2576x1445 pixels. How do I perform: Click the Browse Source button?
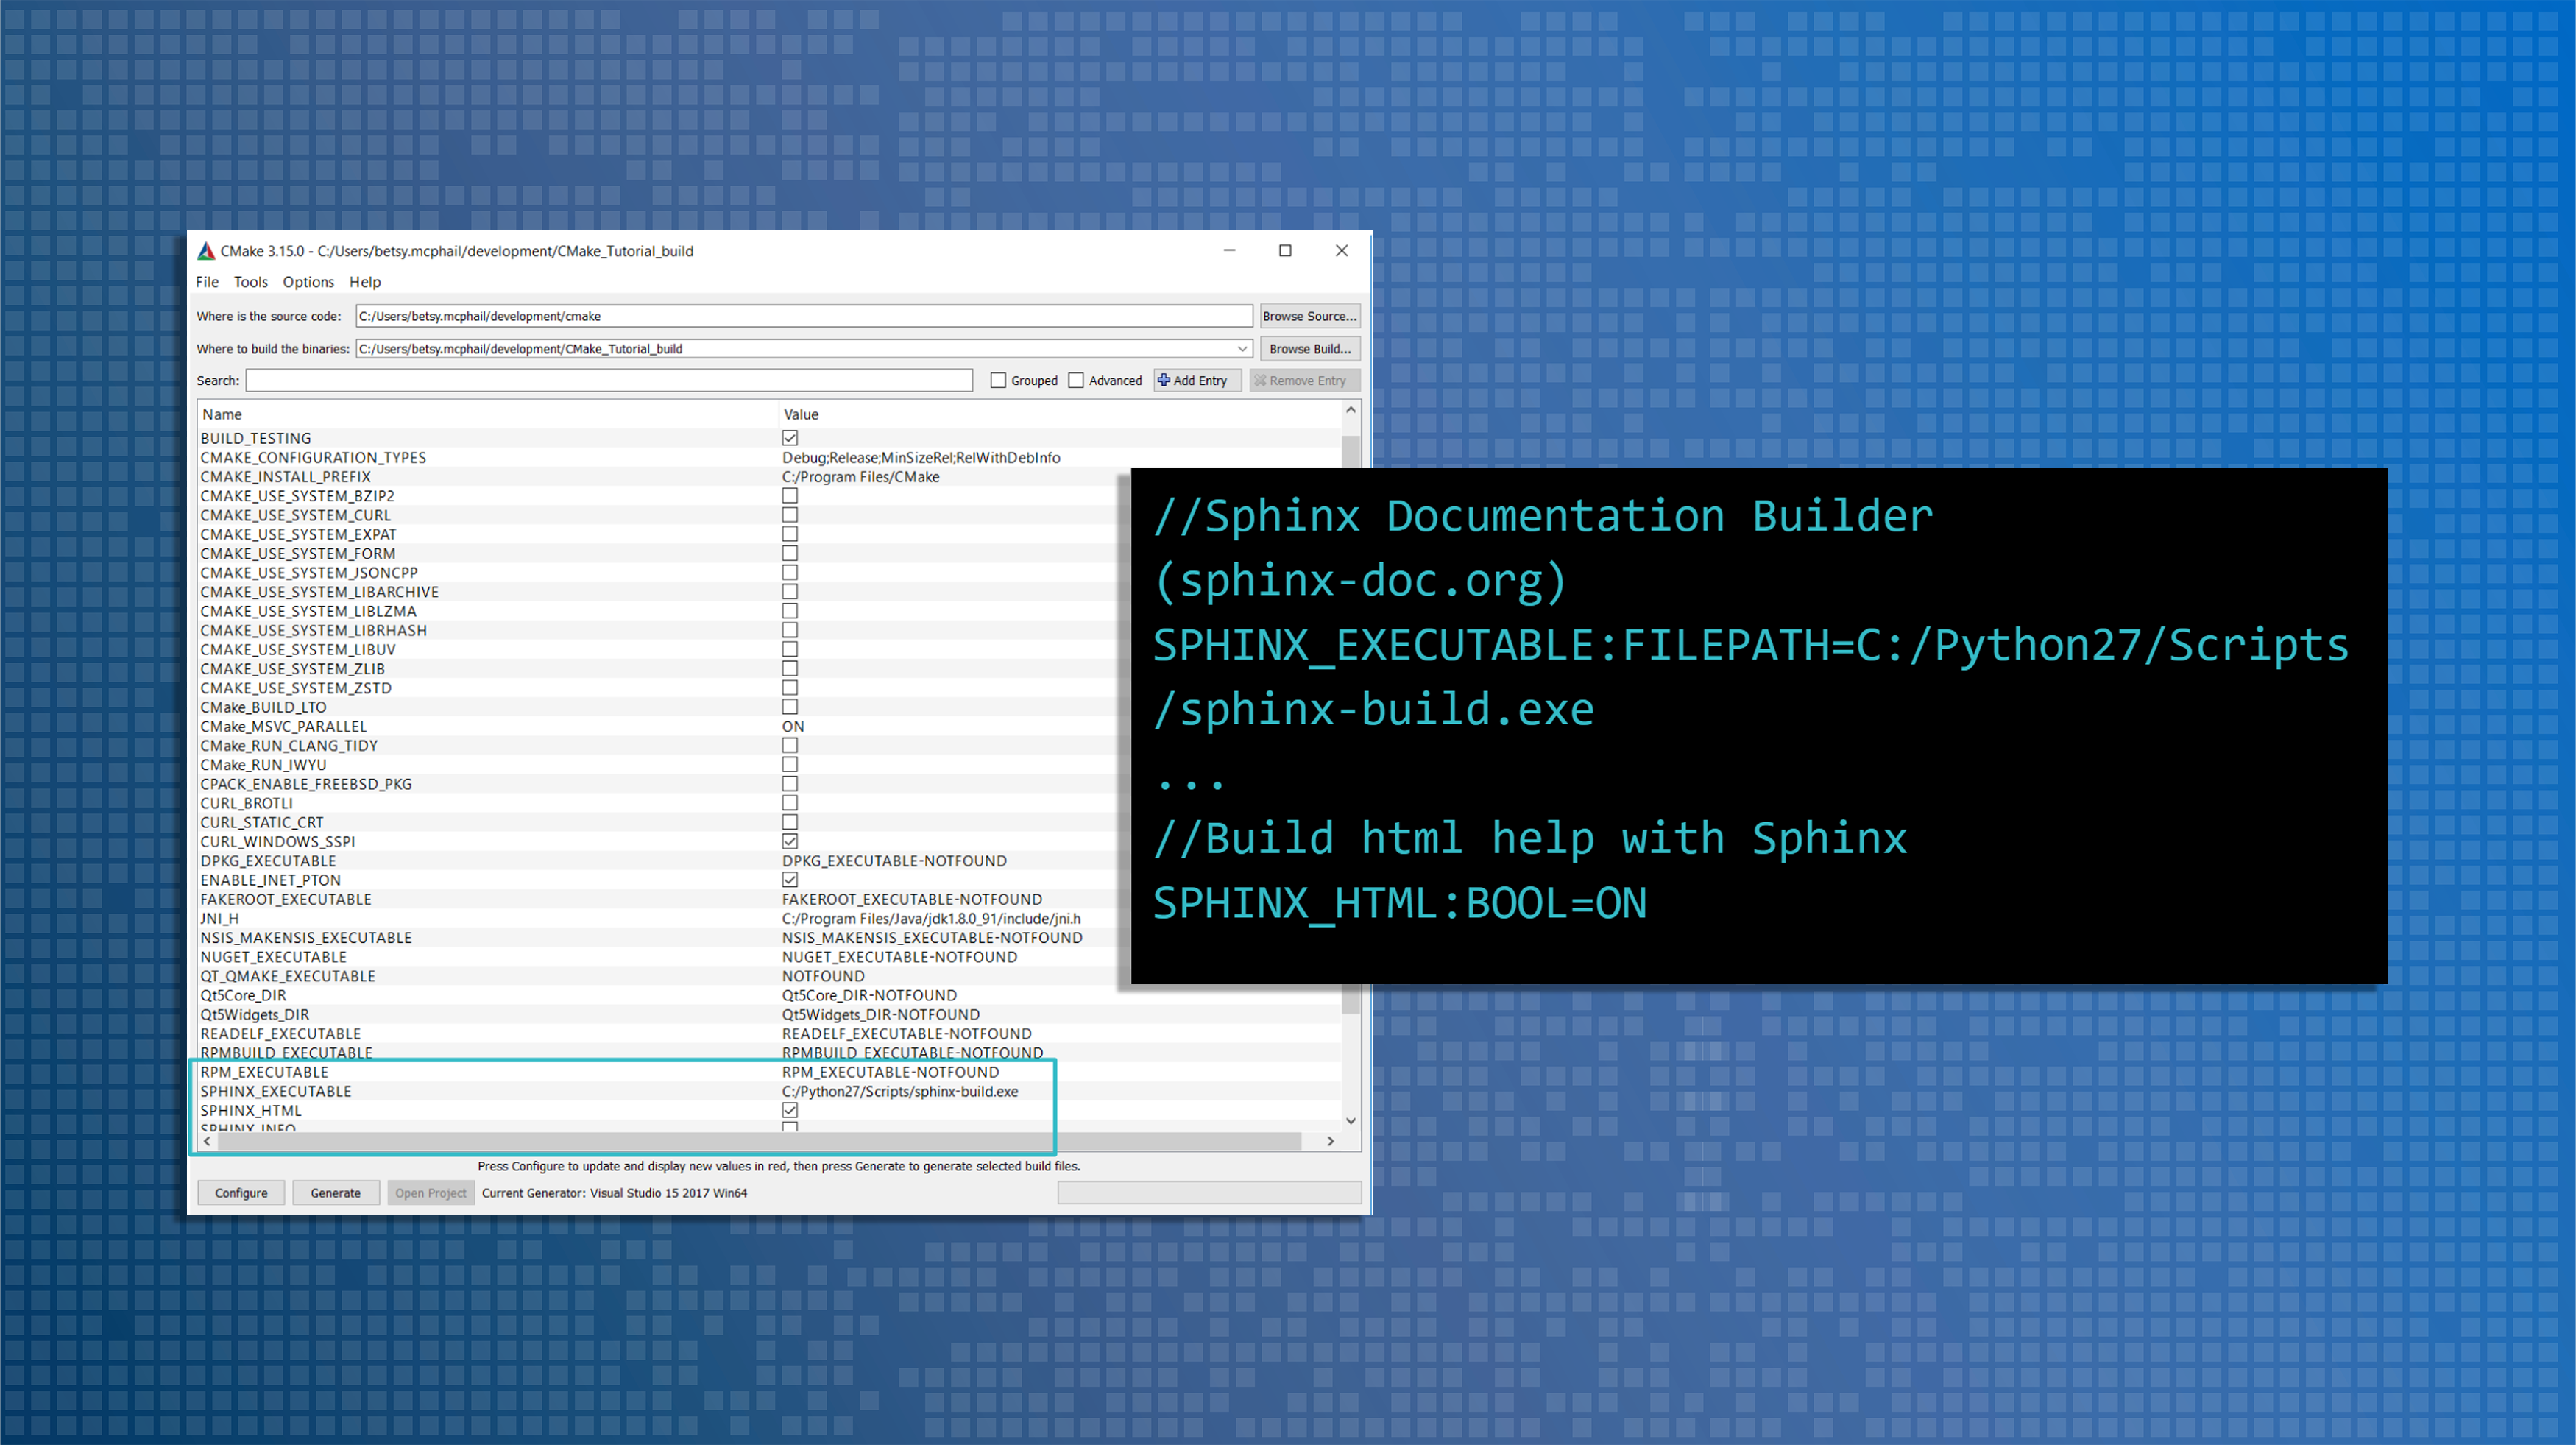click(x=1310, y=315)
